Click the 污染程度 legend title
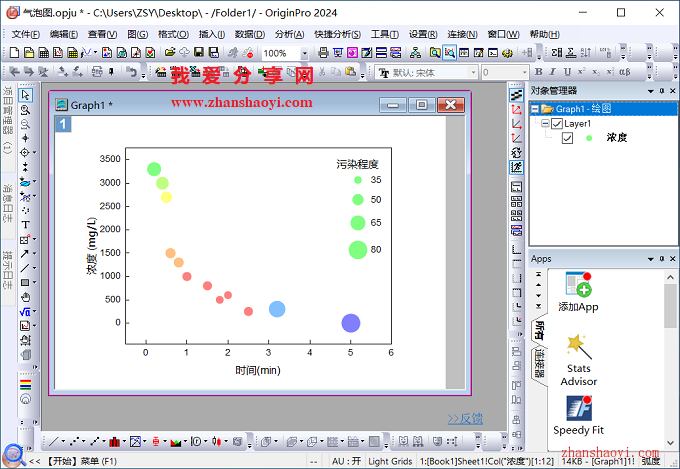Image resolution: width=680 pixels, height=469 pixels. pyautogui.click(x=357, y=164)
